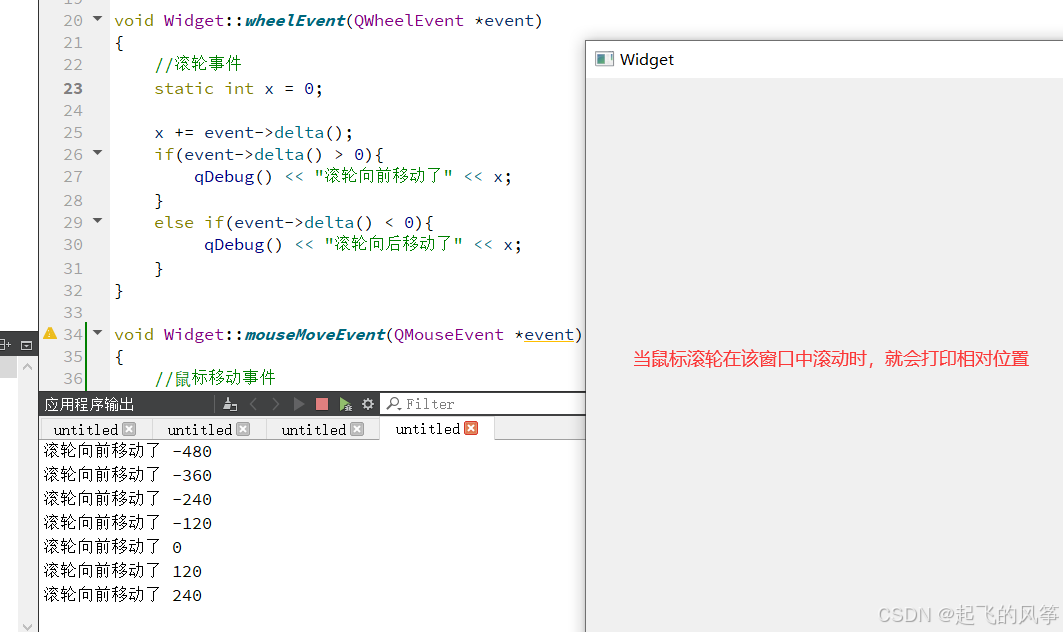
Task: Click the 'static int x = 0;' code line
Action: 238,89
